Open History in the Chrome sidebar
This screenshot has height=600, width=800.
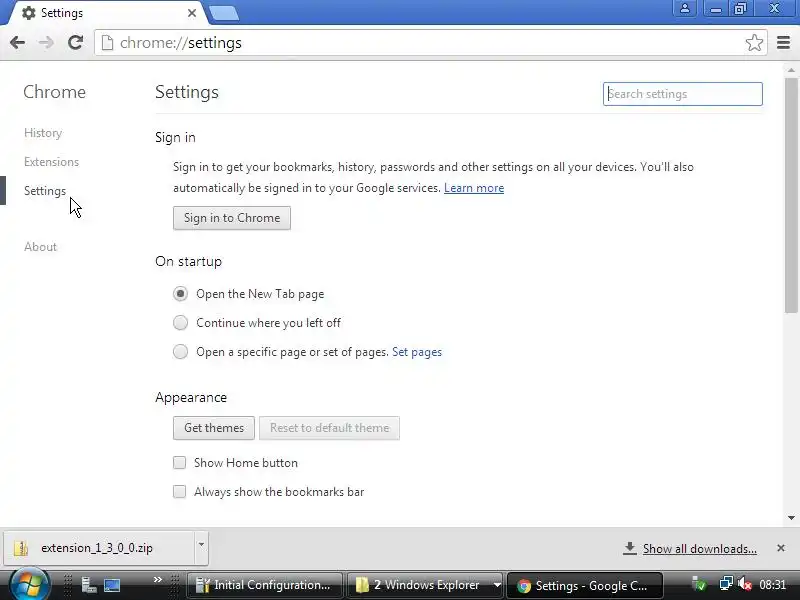coord(43,133)
